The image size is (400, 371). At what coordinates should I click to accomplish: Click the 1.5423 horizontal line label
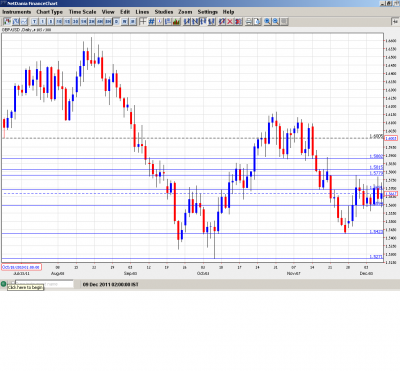point(376,231)
